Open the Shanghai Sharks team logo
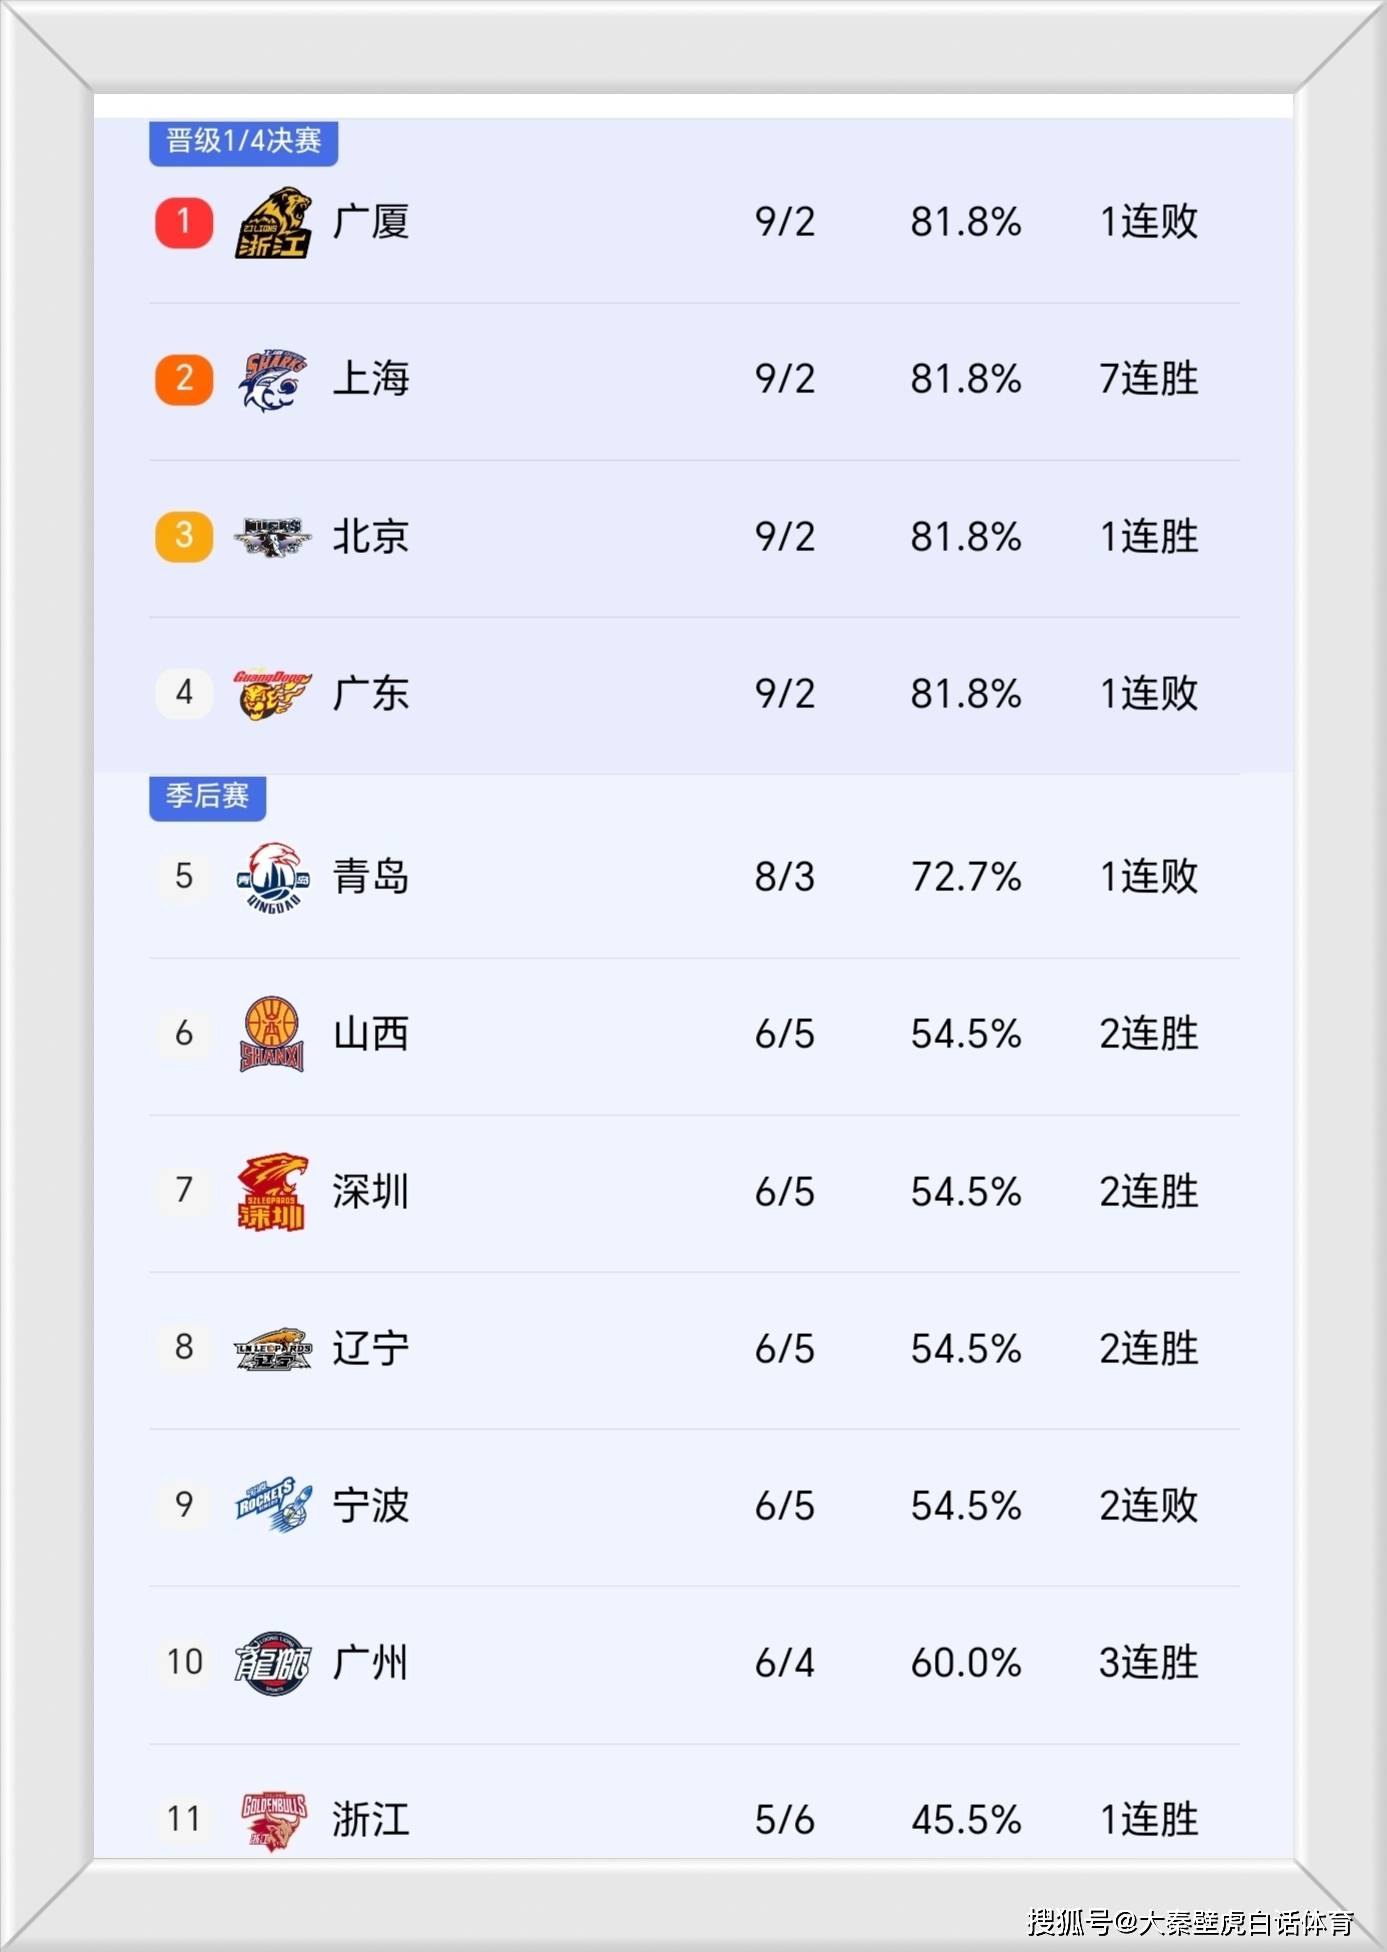Image resolution: width=1387 pixels, height=1952 pixels. (272, 379)
